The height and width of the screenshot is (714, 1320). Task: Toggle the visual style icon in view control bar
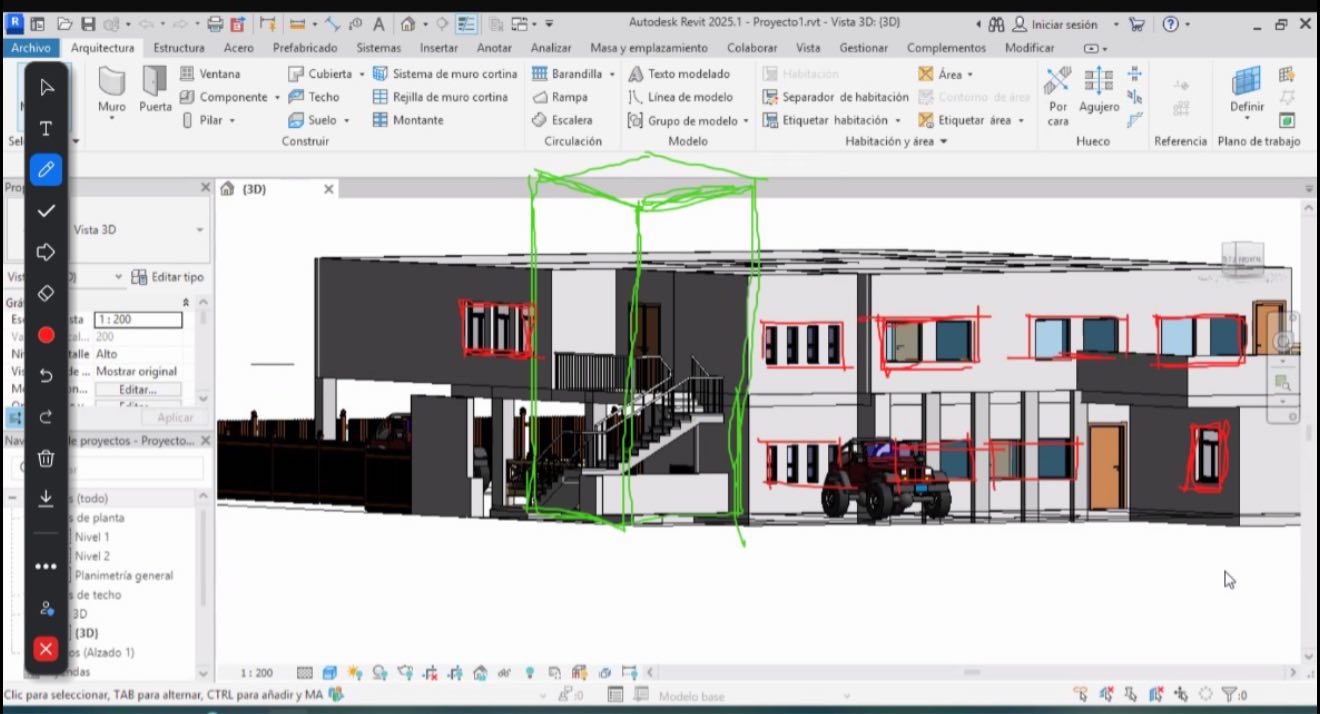(330, 673)
